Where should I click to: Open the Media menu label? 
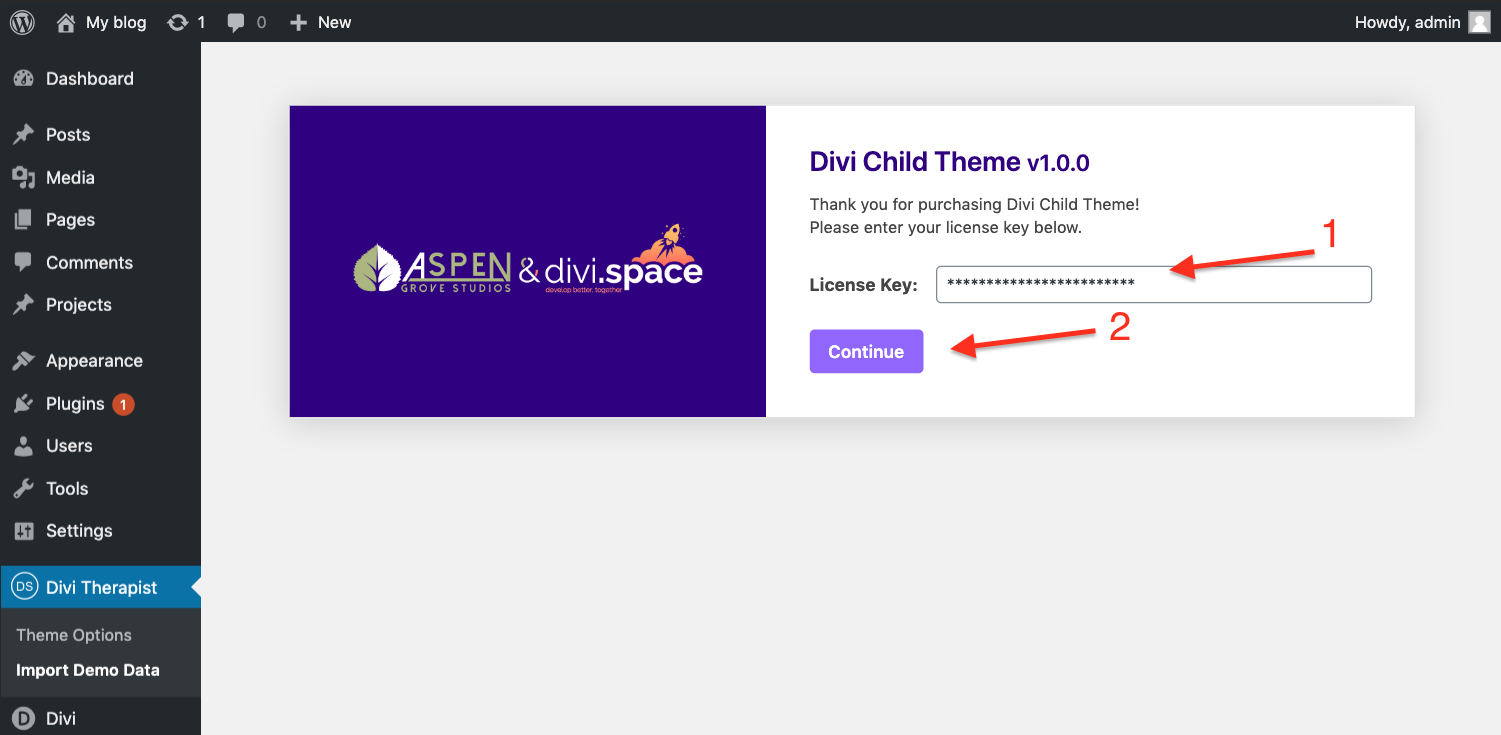(x=70, y=178)
